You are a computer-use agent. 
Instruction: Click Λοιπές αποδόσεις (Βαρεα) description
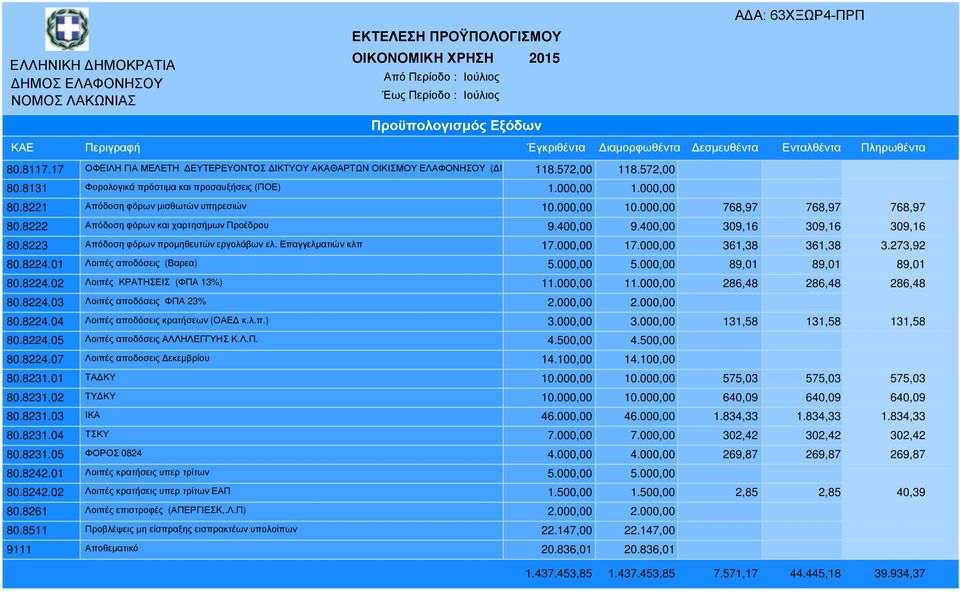tap(141, 263)
